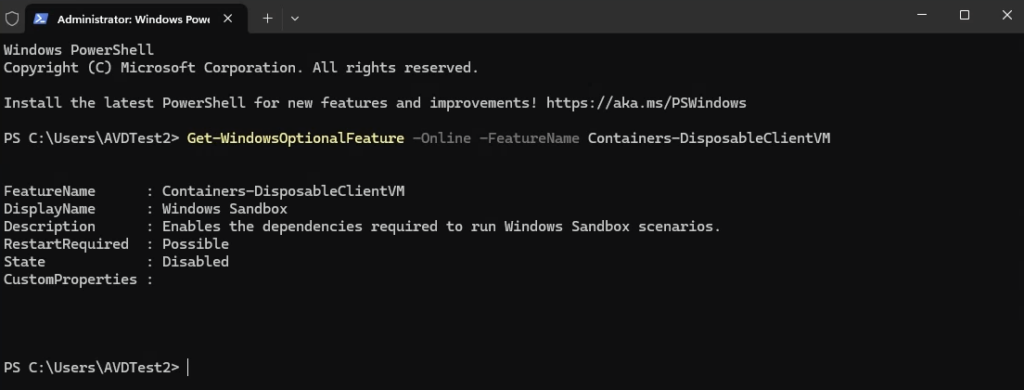Click Containers-DisposableClientVM in the command line

[x=709, y=138]
